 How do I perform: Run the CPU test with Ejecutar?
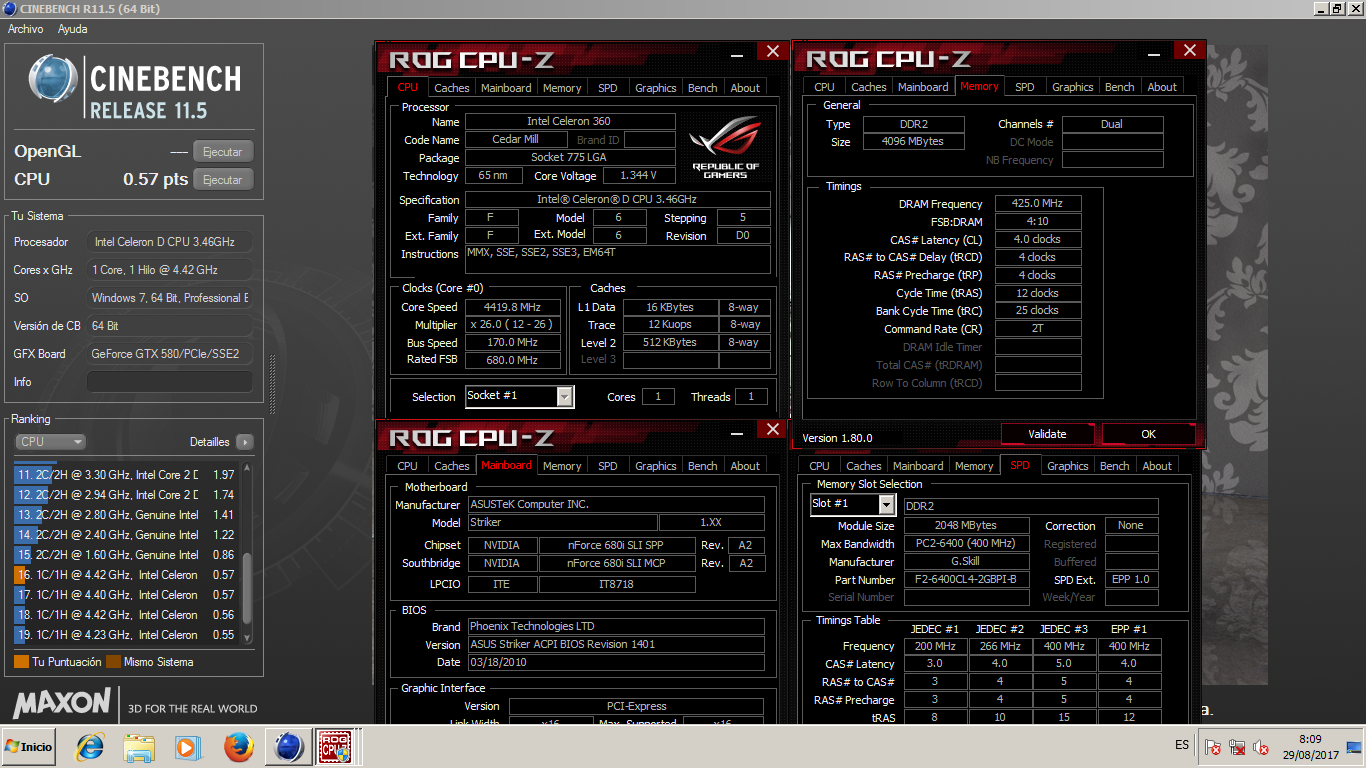223,180
